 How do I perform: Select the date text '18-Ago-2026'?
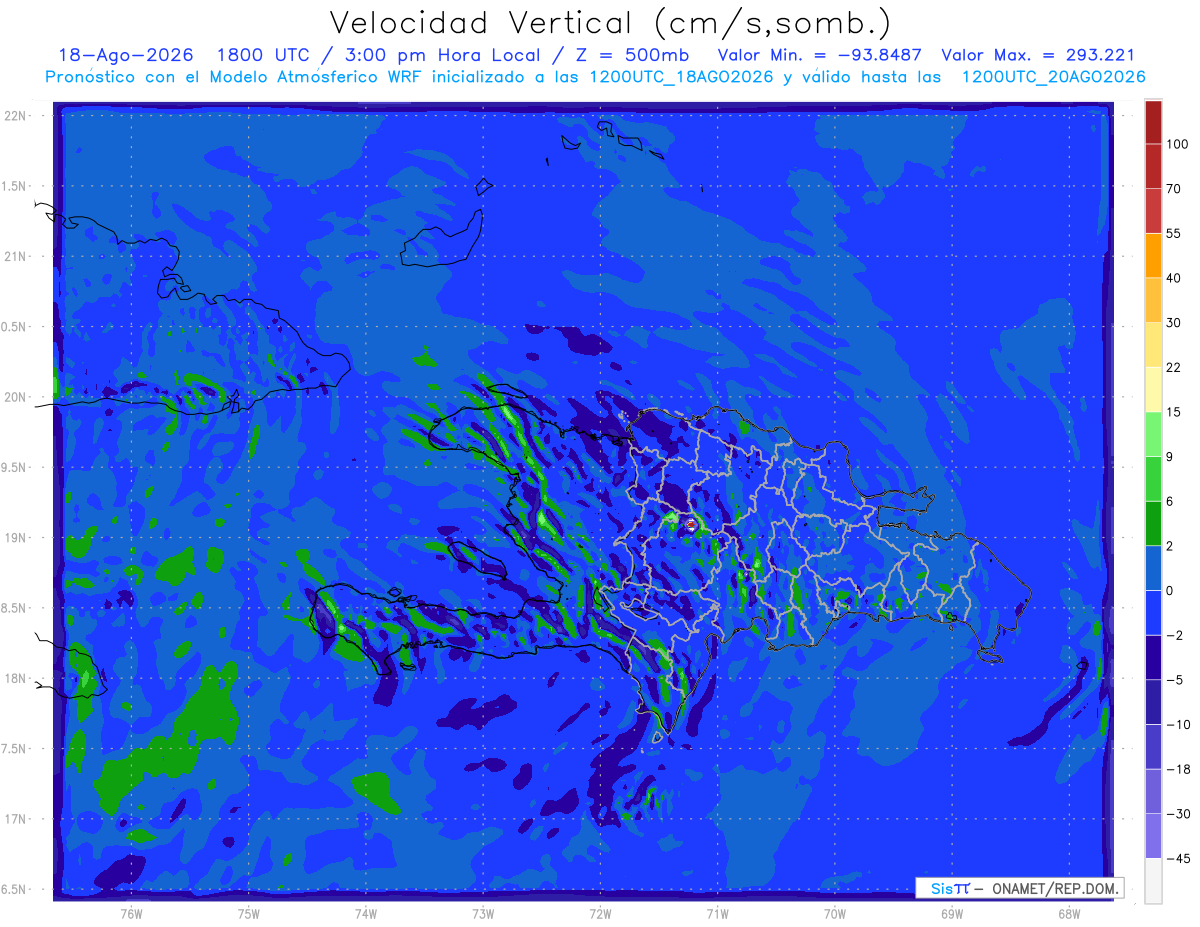126,55
